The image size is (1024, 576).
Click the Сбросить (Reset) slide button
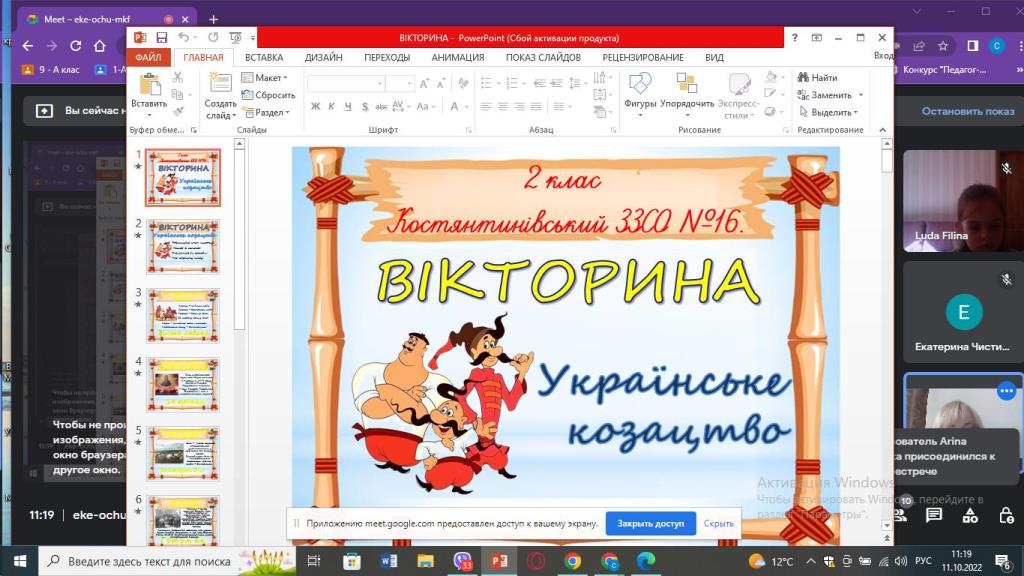[268, 95]
